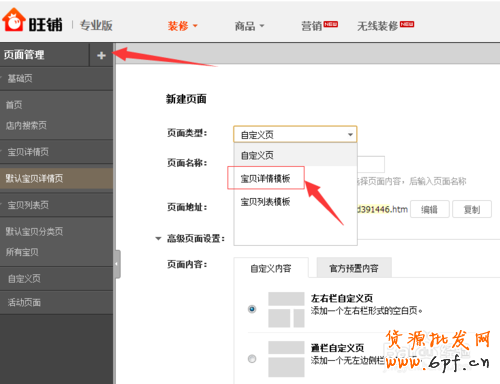Click the 新建页面 heading text
The height and width of the screenshot is (384, 500).
(186, 99)
